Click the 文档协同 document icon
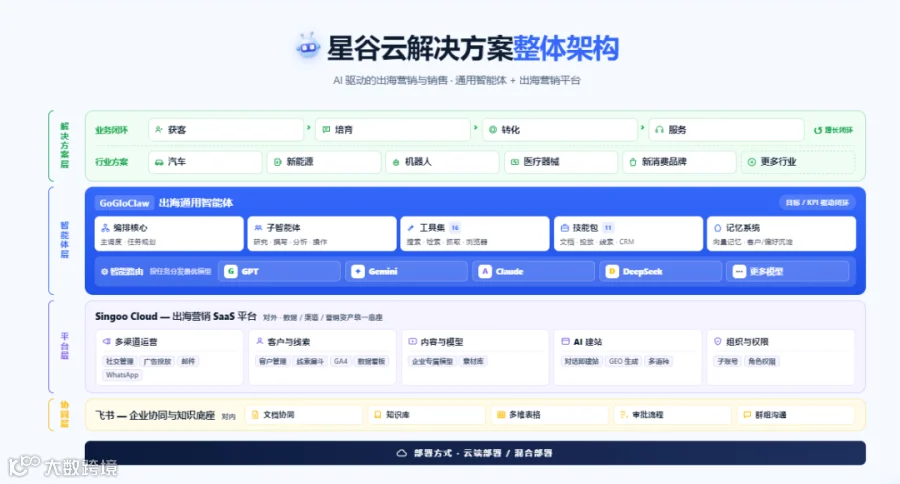Image resolution: width=900 pixels, height=484 pixels. point(255,415)
